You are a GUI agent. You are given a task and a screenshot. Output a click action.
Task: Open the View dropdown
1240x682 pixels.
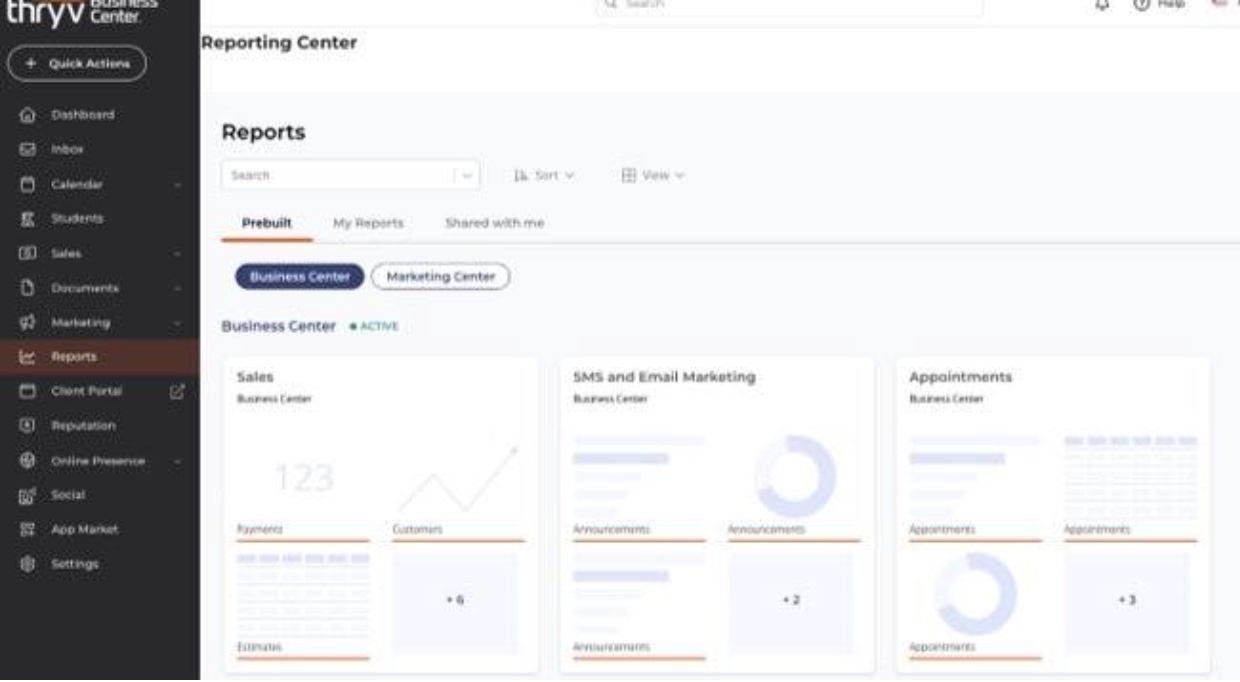pyautogui.click(x=654, y=175)
